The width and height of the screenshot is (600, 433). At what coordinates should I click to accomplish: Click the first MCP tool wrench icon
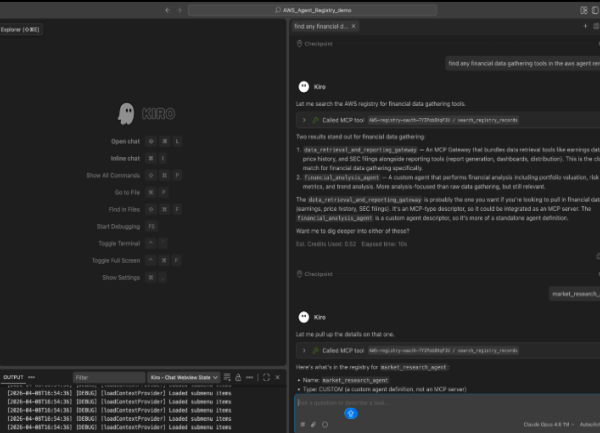(x=316, y=120)
